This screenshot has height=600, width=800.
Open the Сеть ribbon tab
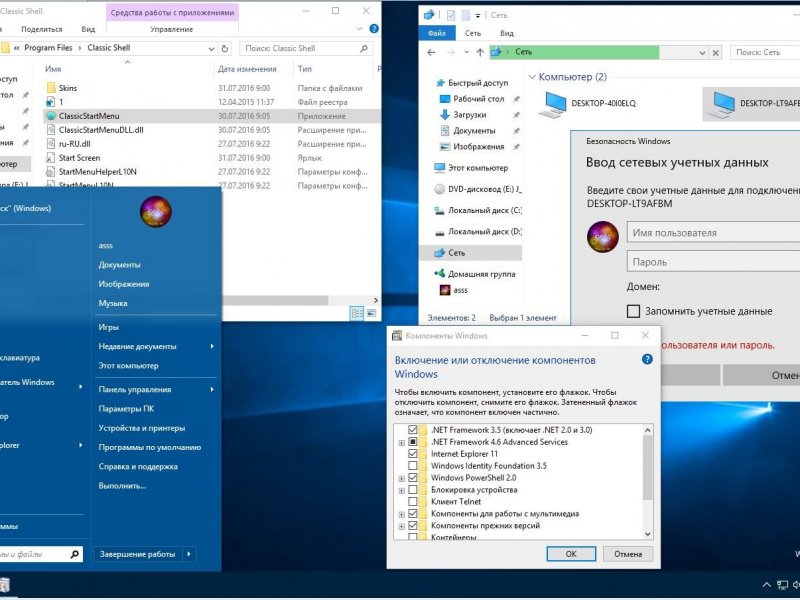coord(473,33)
